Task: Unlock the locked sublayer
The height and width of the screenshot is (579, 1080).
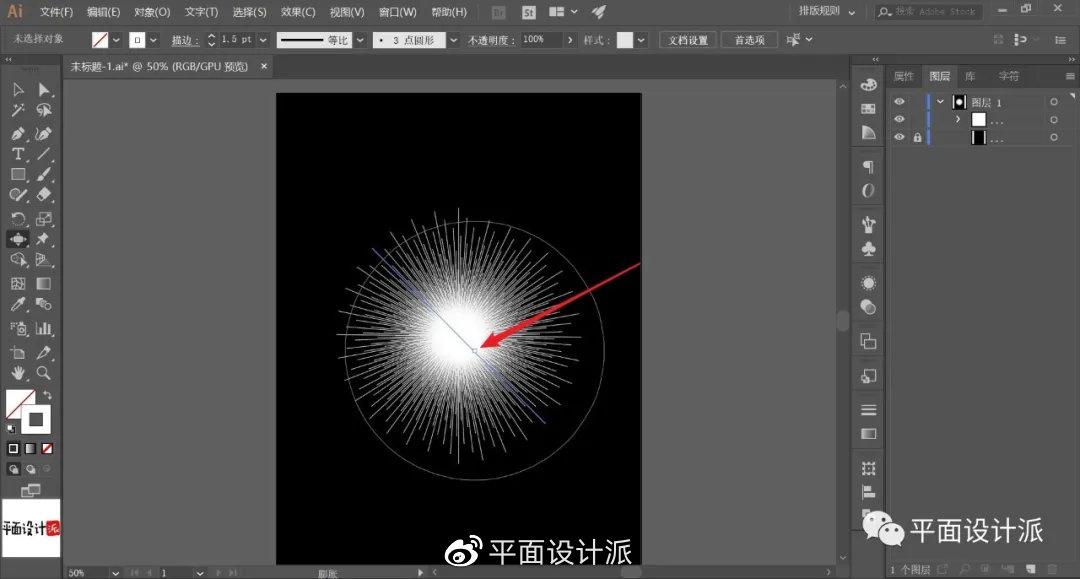Action: point(917,137)
